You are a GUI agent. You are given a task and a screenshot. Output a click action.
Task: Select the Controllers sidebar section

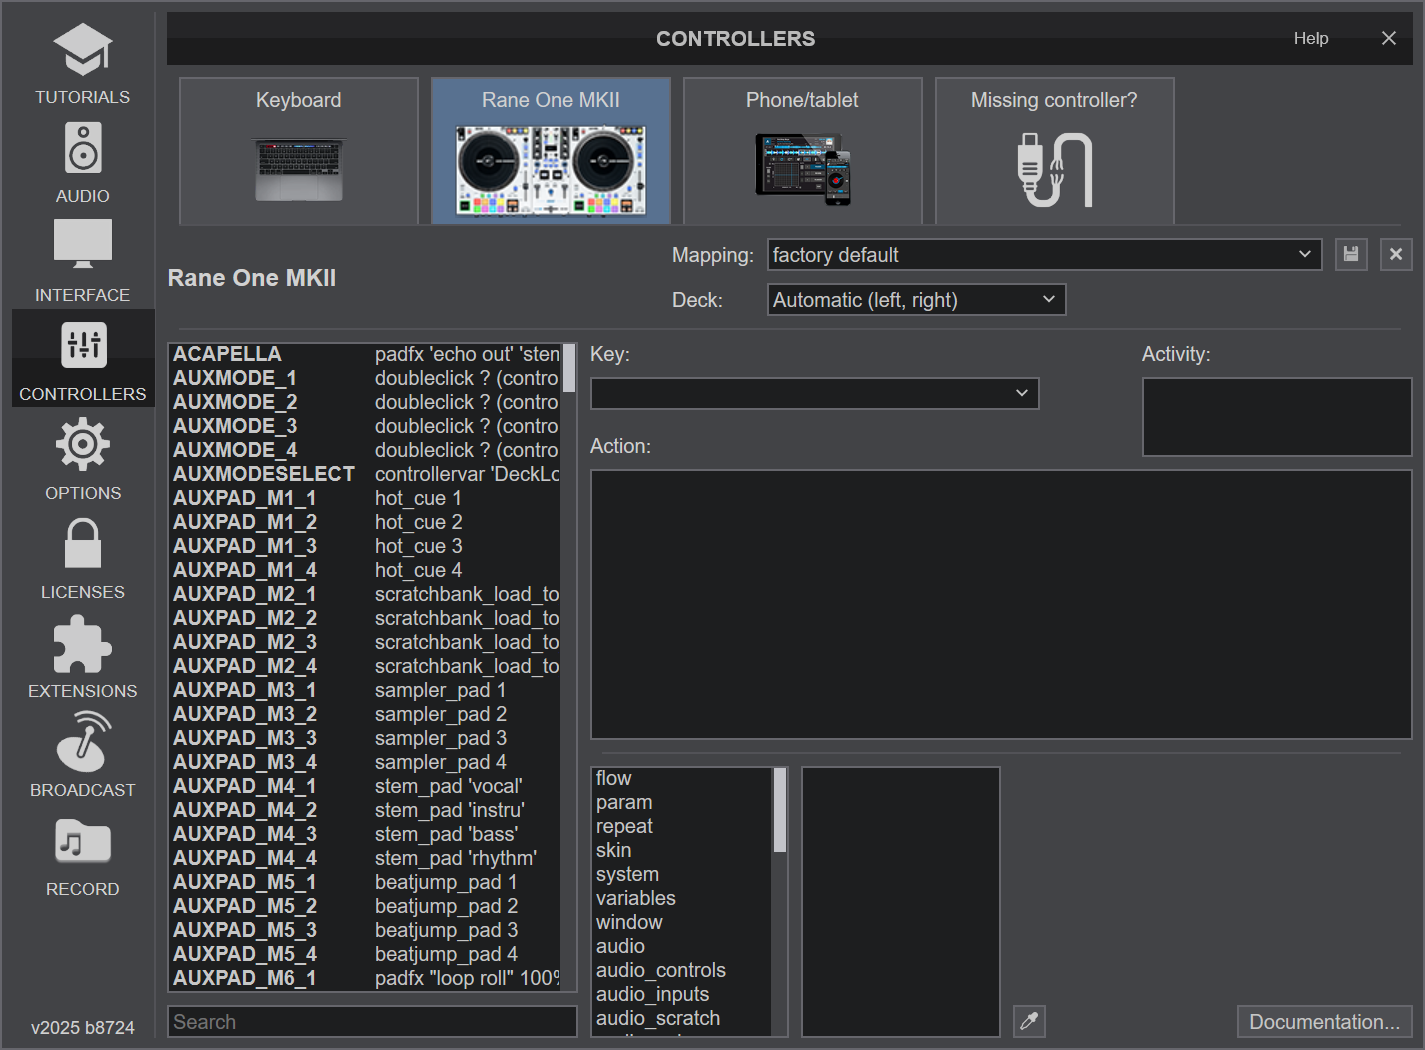coord(82,358)
